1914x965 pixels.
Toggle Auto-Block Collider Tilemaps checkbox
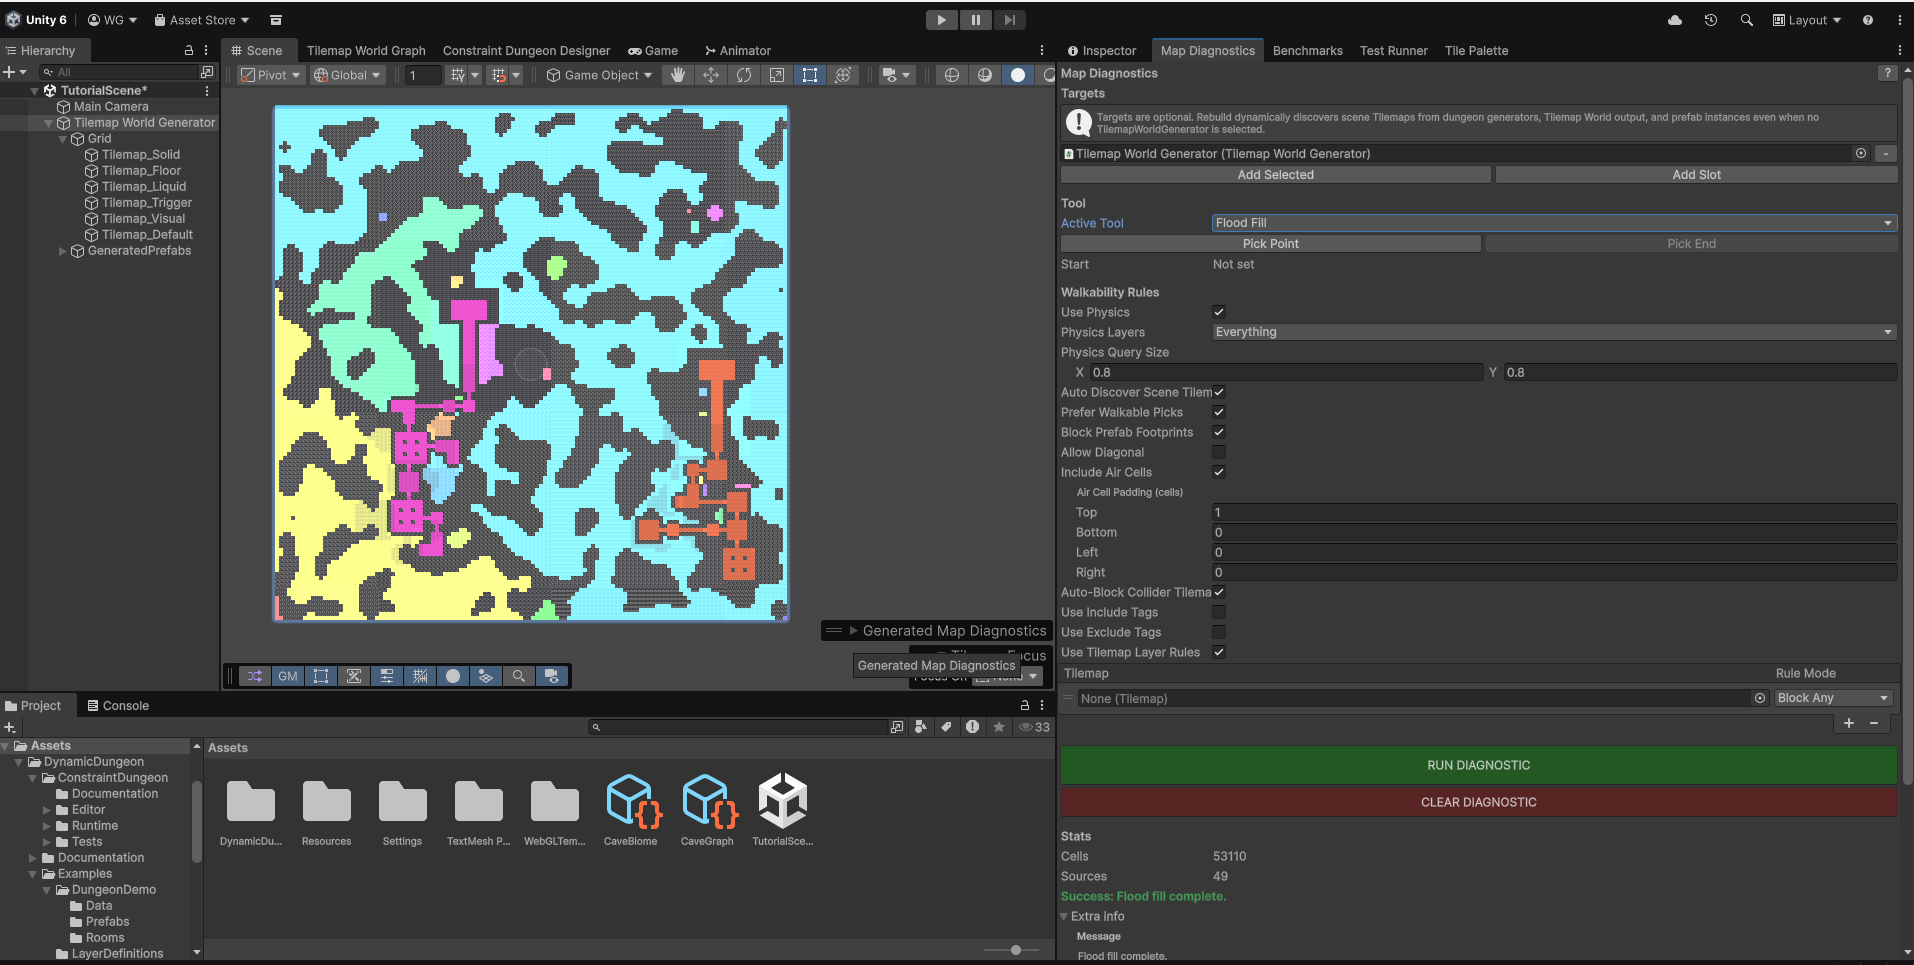pyautogui.click(x=1219, y=592)
